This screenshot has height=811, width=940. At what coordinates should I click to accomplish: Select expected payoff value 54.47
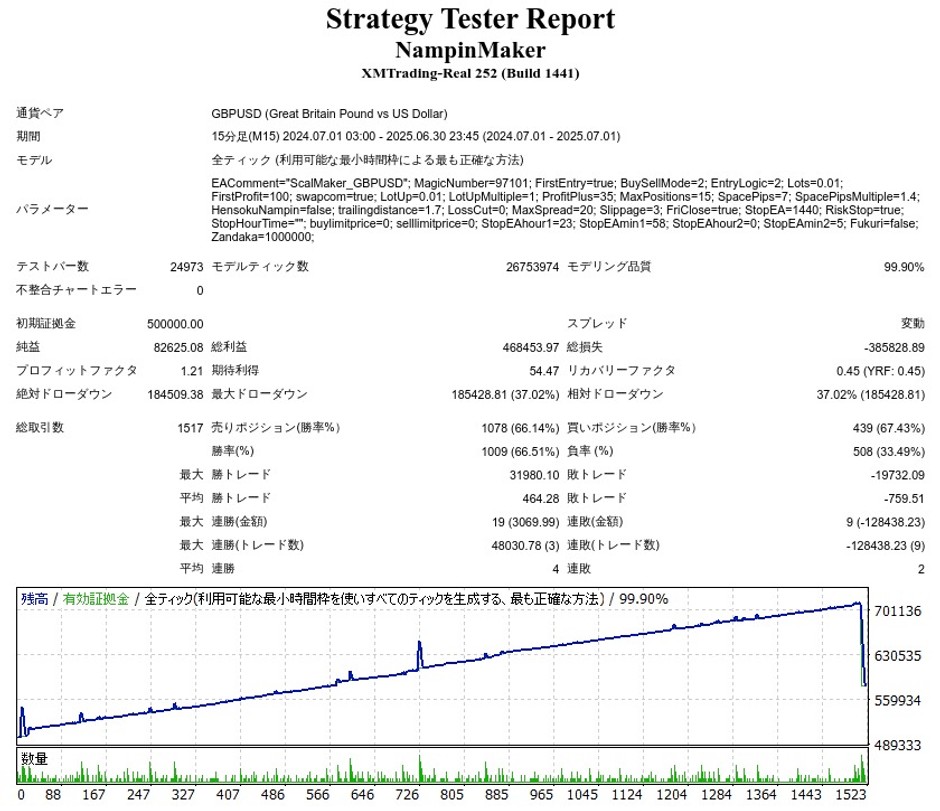pyautogui.click(x=544, y=371)
